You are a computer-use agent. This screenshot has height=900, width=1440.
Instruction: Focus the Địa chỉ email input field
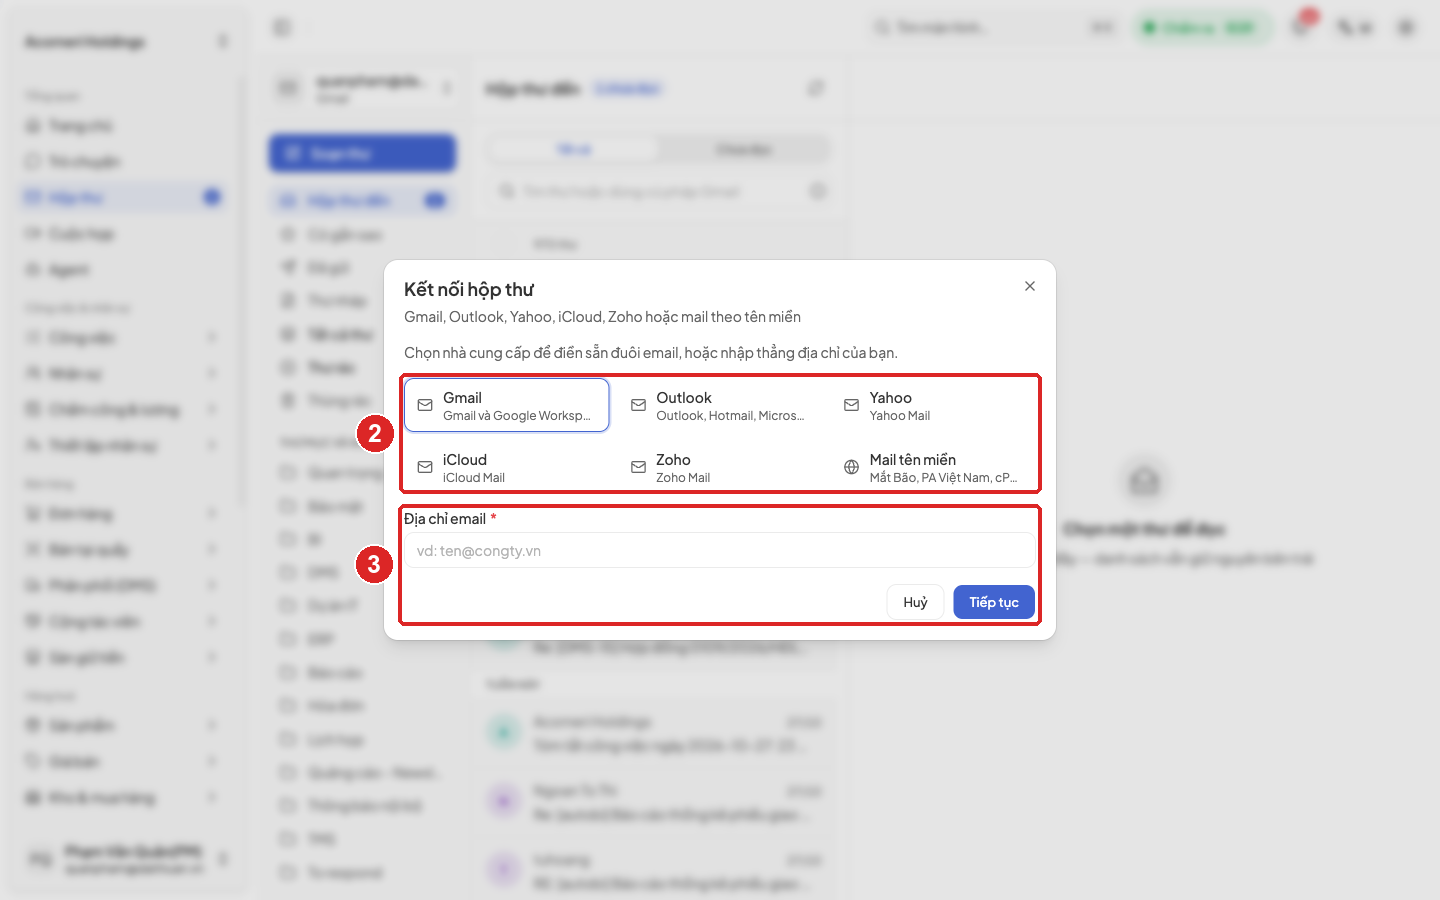pyautogui.click(x=720, y=551)
